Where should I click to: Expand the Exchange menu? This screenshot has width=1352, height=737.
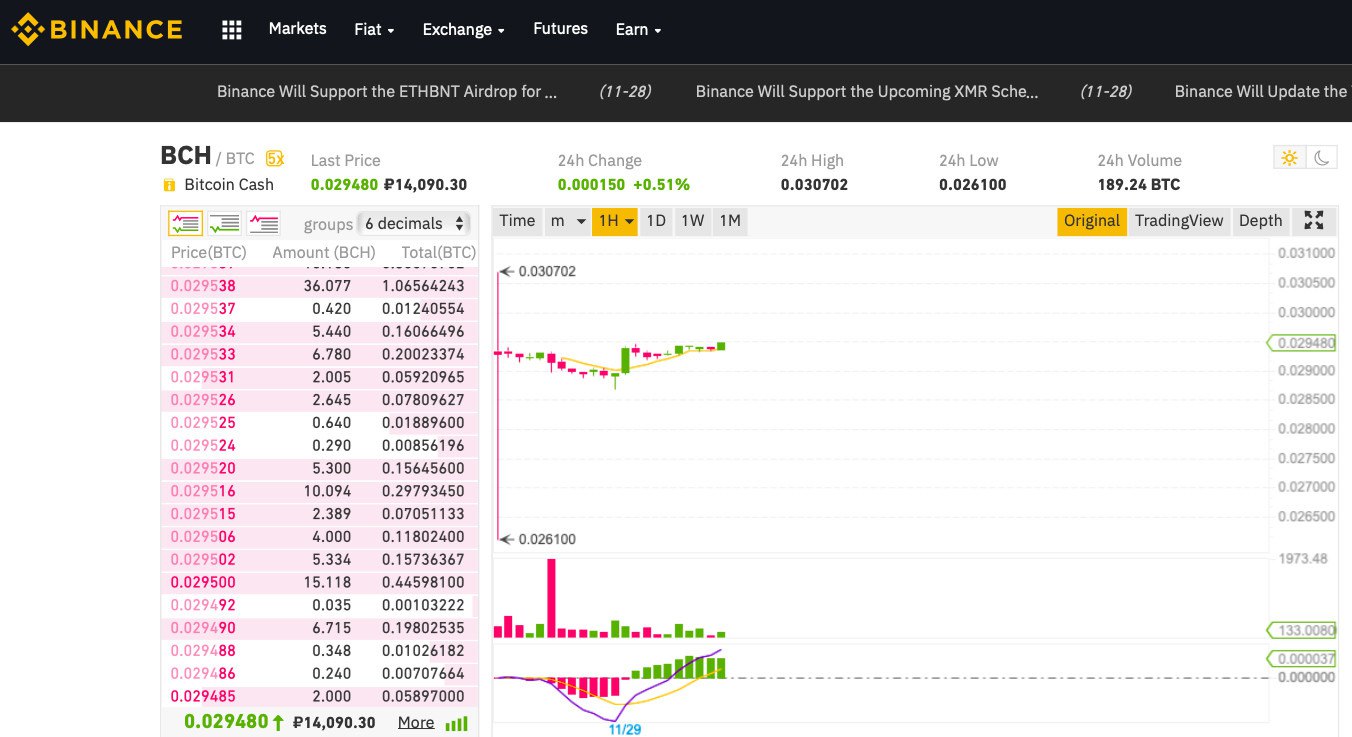coord(463,30)
